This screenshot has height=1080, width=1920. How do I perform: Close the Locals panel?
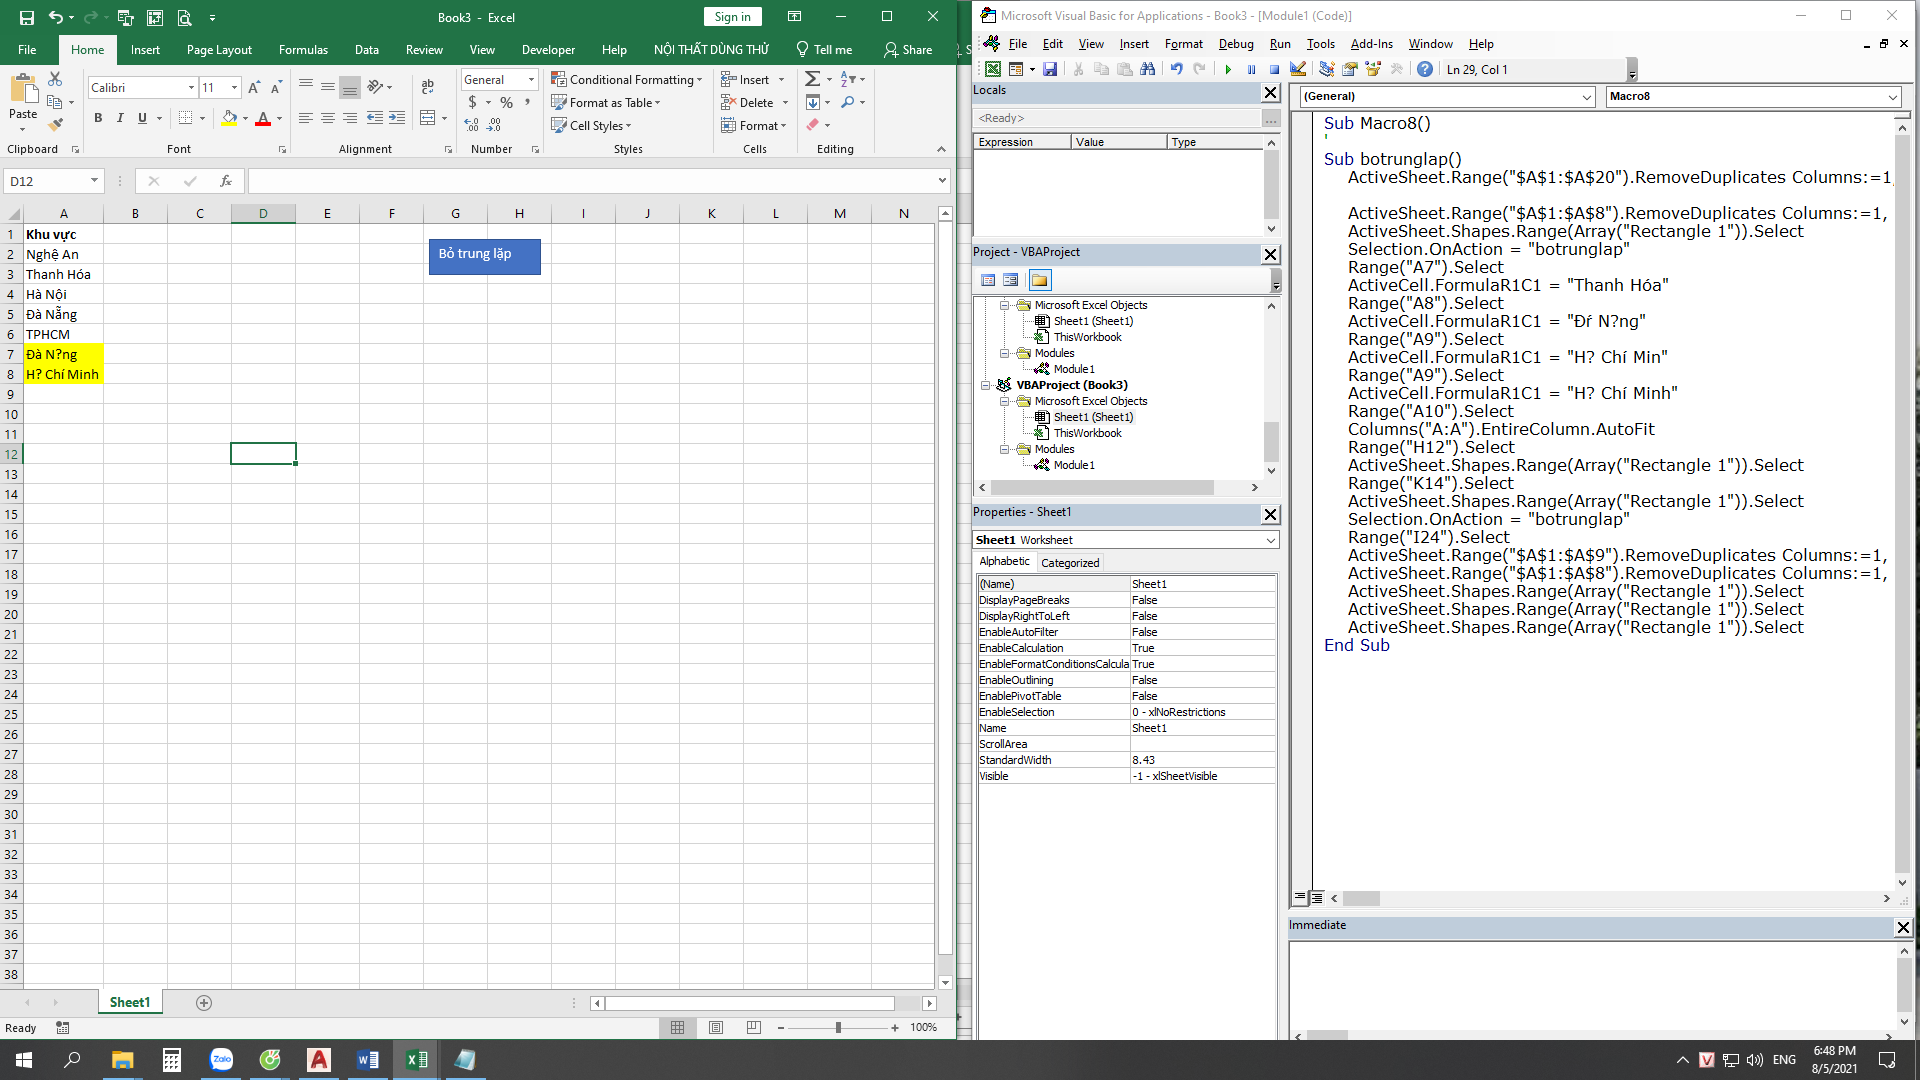1270,92
